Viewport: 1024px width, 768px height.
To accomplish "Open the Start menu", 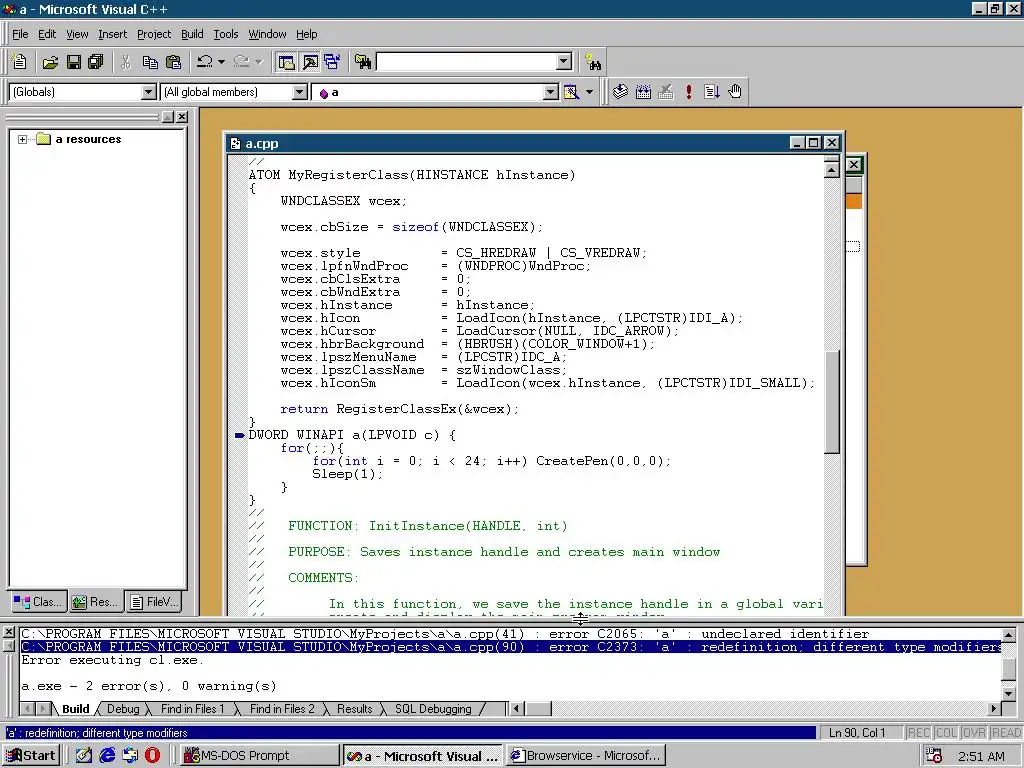I will 32,756.
